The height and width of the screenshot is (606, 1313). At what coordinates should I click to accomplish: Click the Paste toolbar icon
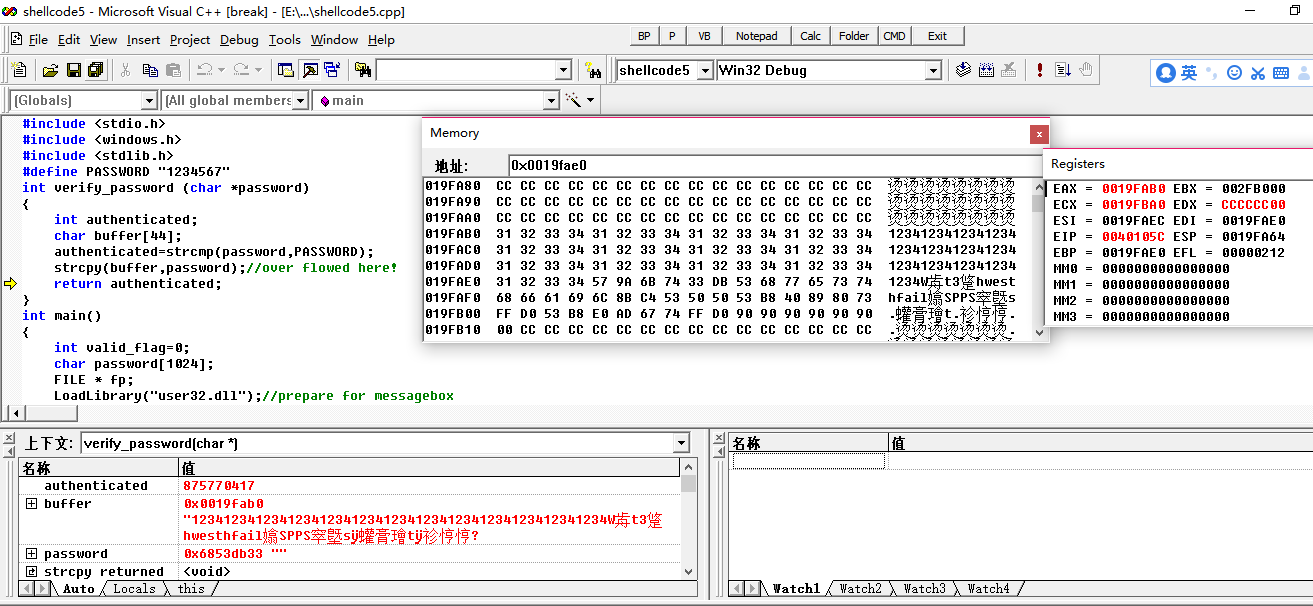tap(174, 70)
